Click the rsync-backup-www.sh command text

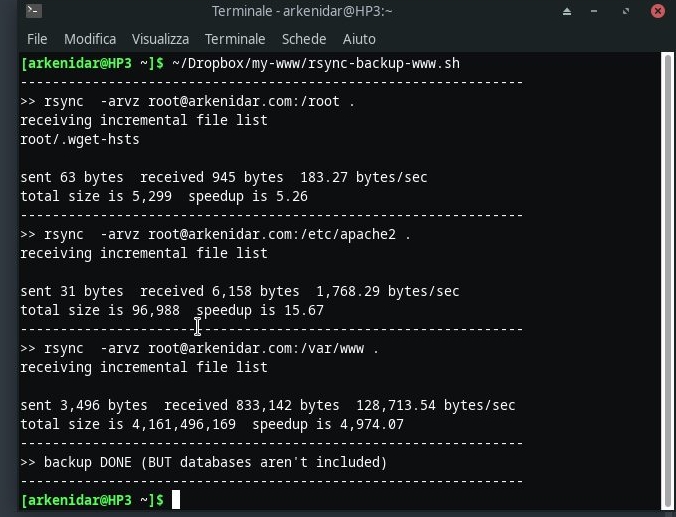point(316,63)
